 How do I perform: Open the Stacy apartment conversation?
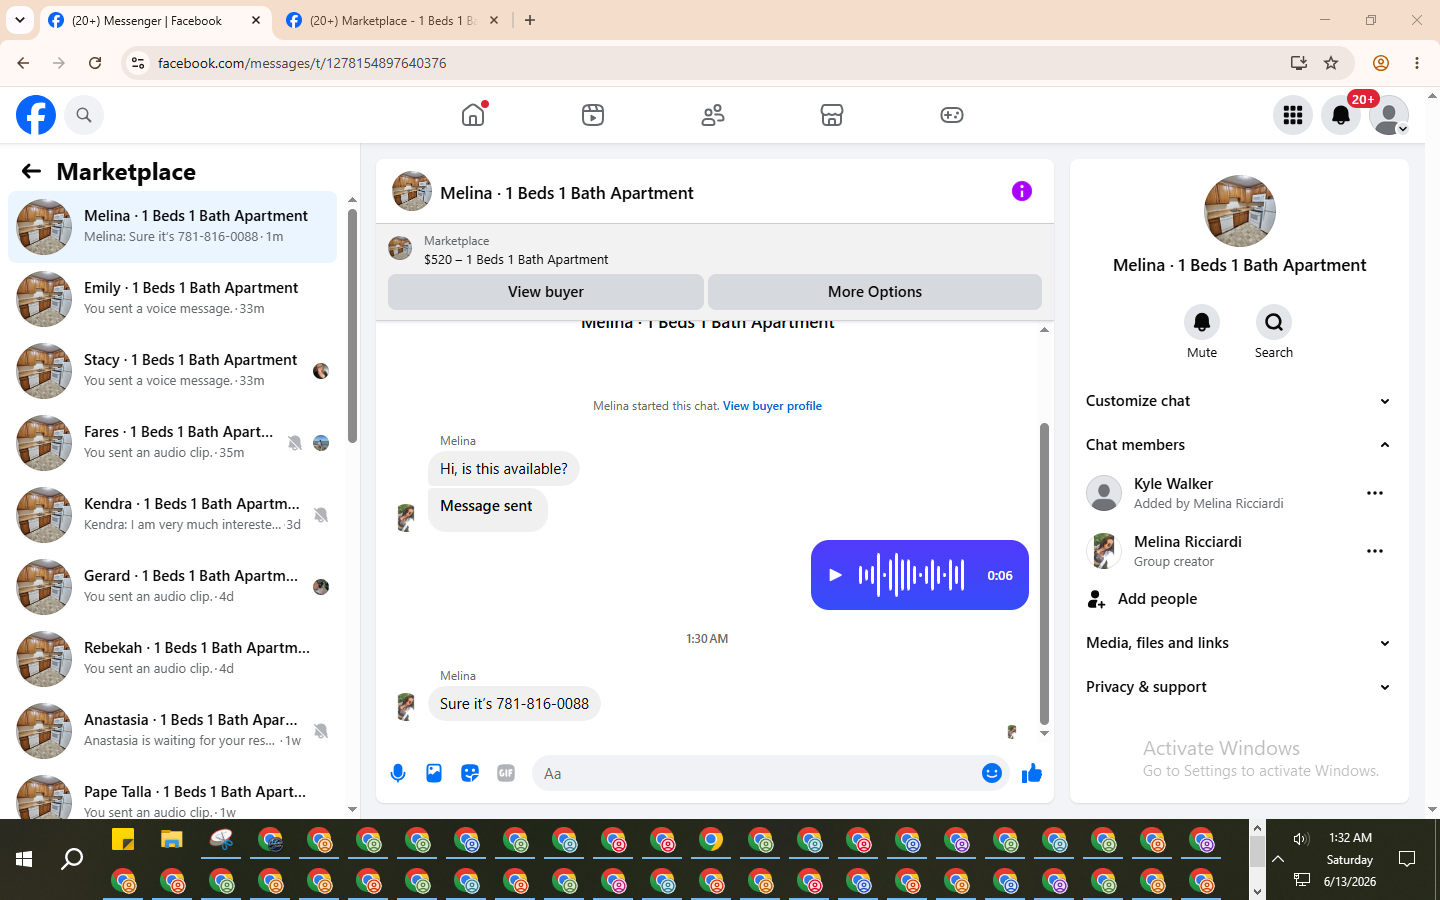coord(172,371)
